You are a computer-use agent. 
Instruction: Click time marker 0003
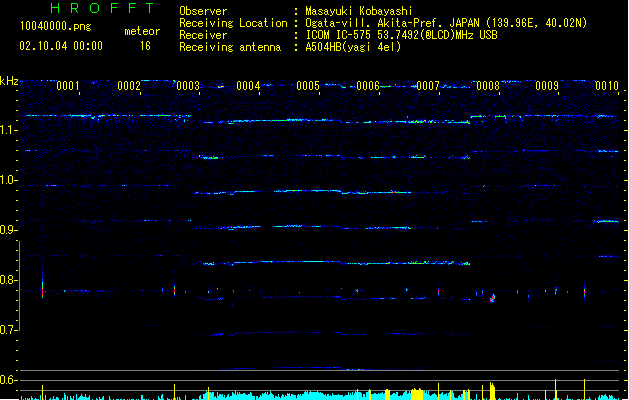pyautogui.click(x=188, y=86)
